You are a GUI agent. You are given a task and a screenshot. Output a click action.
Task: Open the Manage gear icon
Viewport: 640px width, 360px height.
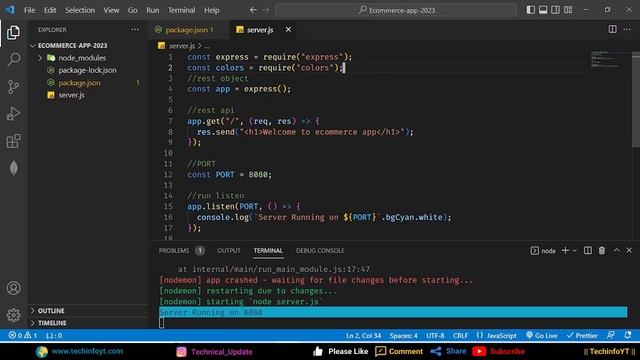click(x=13, y=315)
